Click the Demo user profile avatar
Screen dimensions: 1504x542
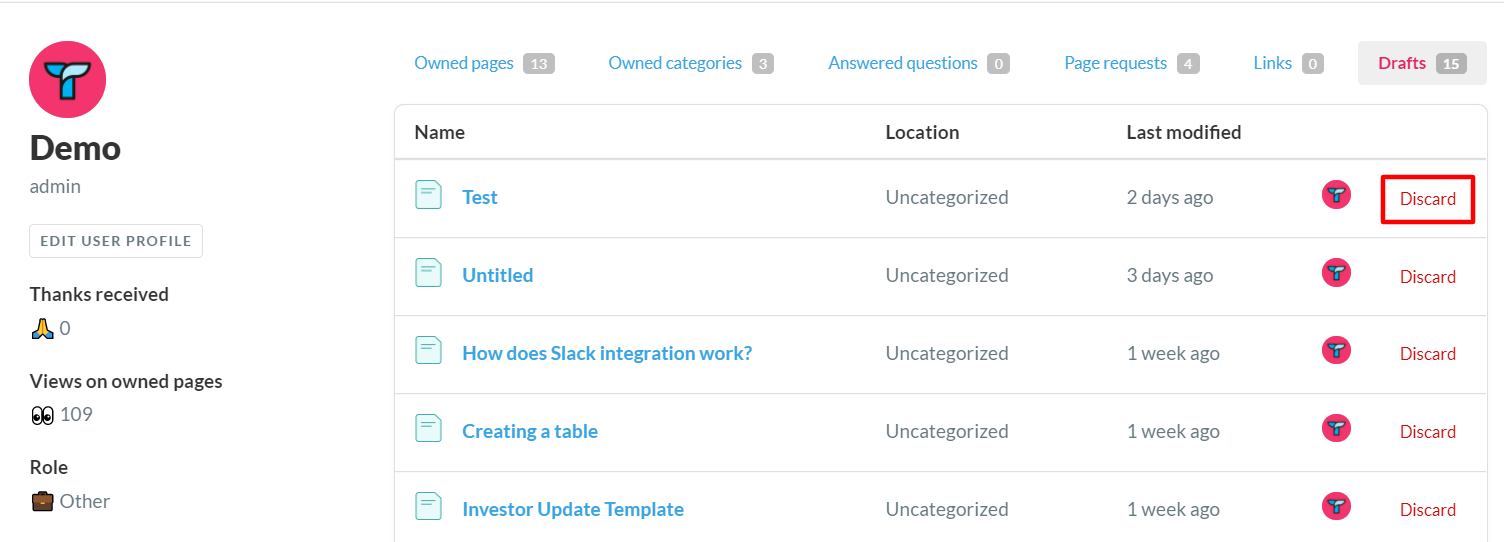tap(67, 80)
